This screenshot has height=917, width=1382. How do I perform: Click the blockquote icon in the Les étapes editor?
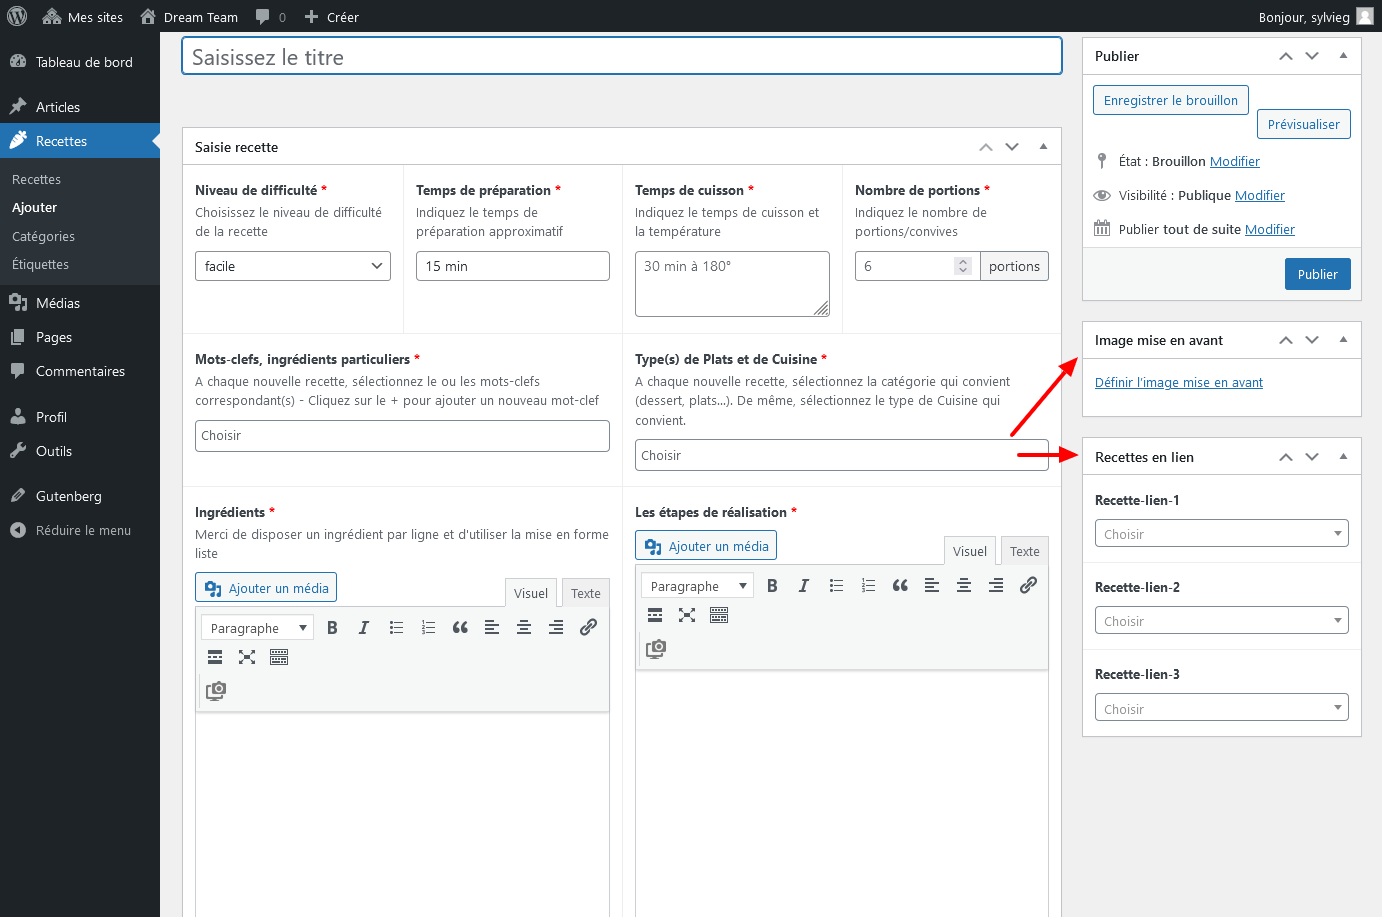point(900,586)
